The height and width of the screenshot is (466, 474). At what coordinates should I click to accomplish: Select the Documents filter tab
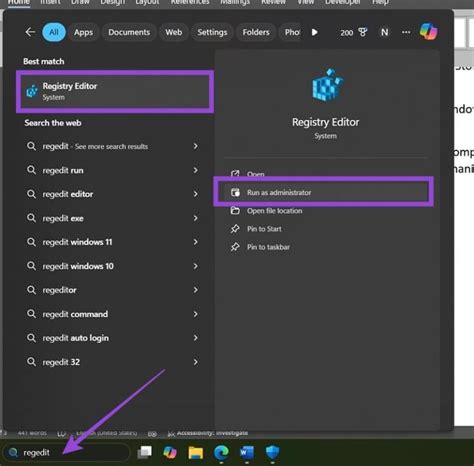129,32
